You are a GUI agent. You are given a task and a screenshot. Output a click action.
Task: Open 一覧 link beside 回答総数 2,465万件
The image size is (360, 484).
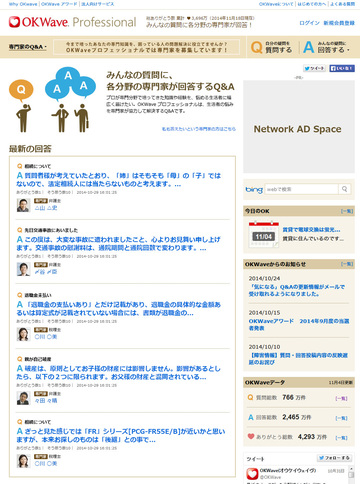click(x=341, y=418)
